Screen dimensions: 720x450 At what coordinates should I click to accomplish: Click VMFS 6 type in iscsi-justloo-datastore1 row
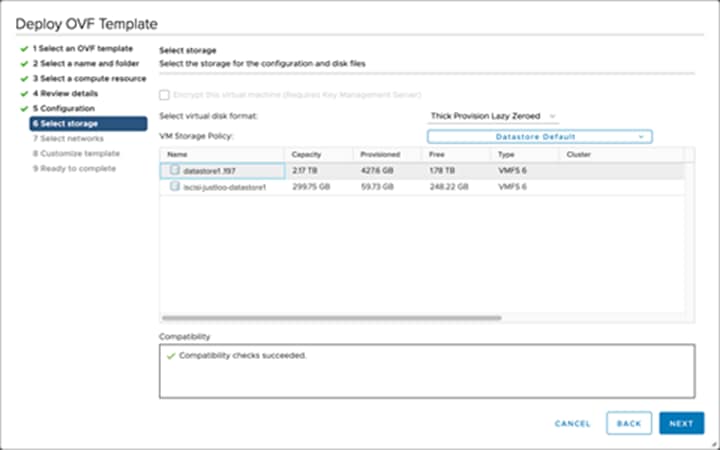click(512, 187)
